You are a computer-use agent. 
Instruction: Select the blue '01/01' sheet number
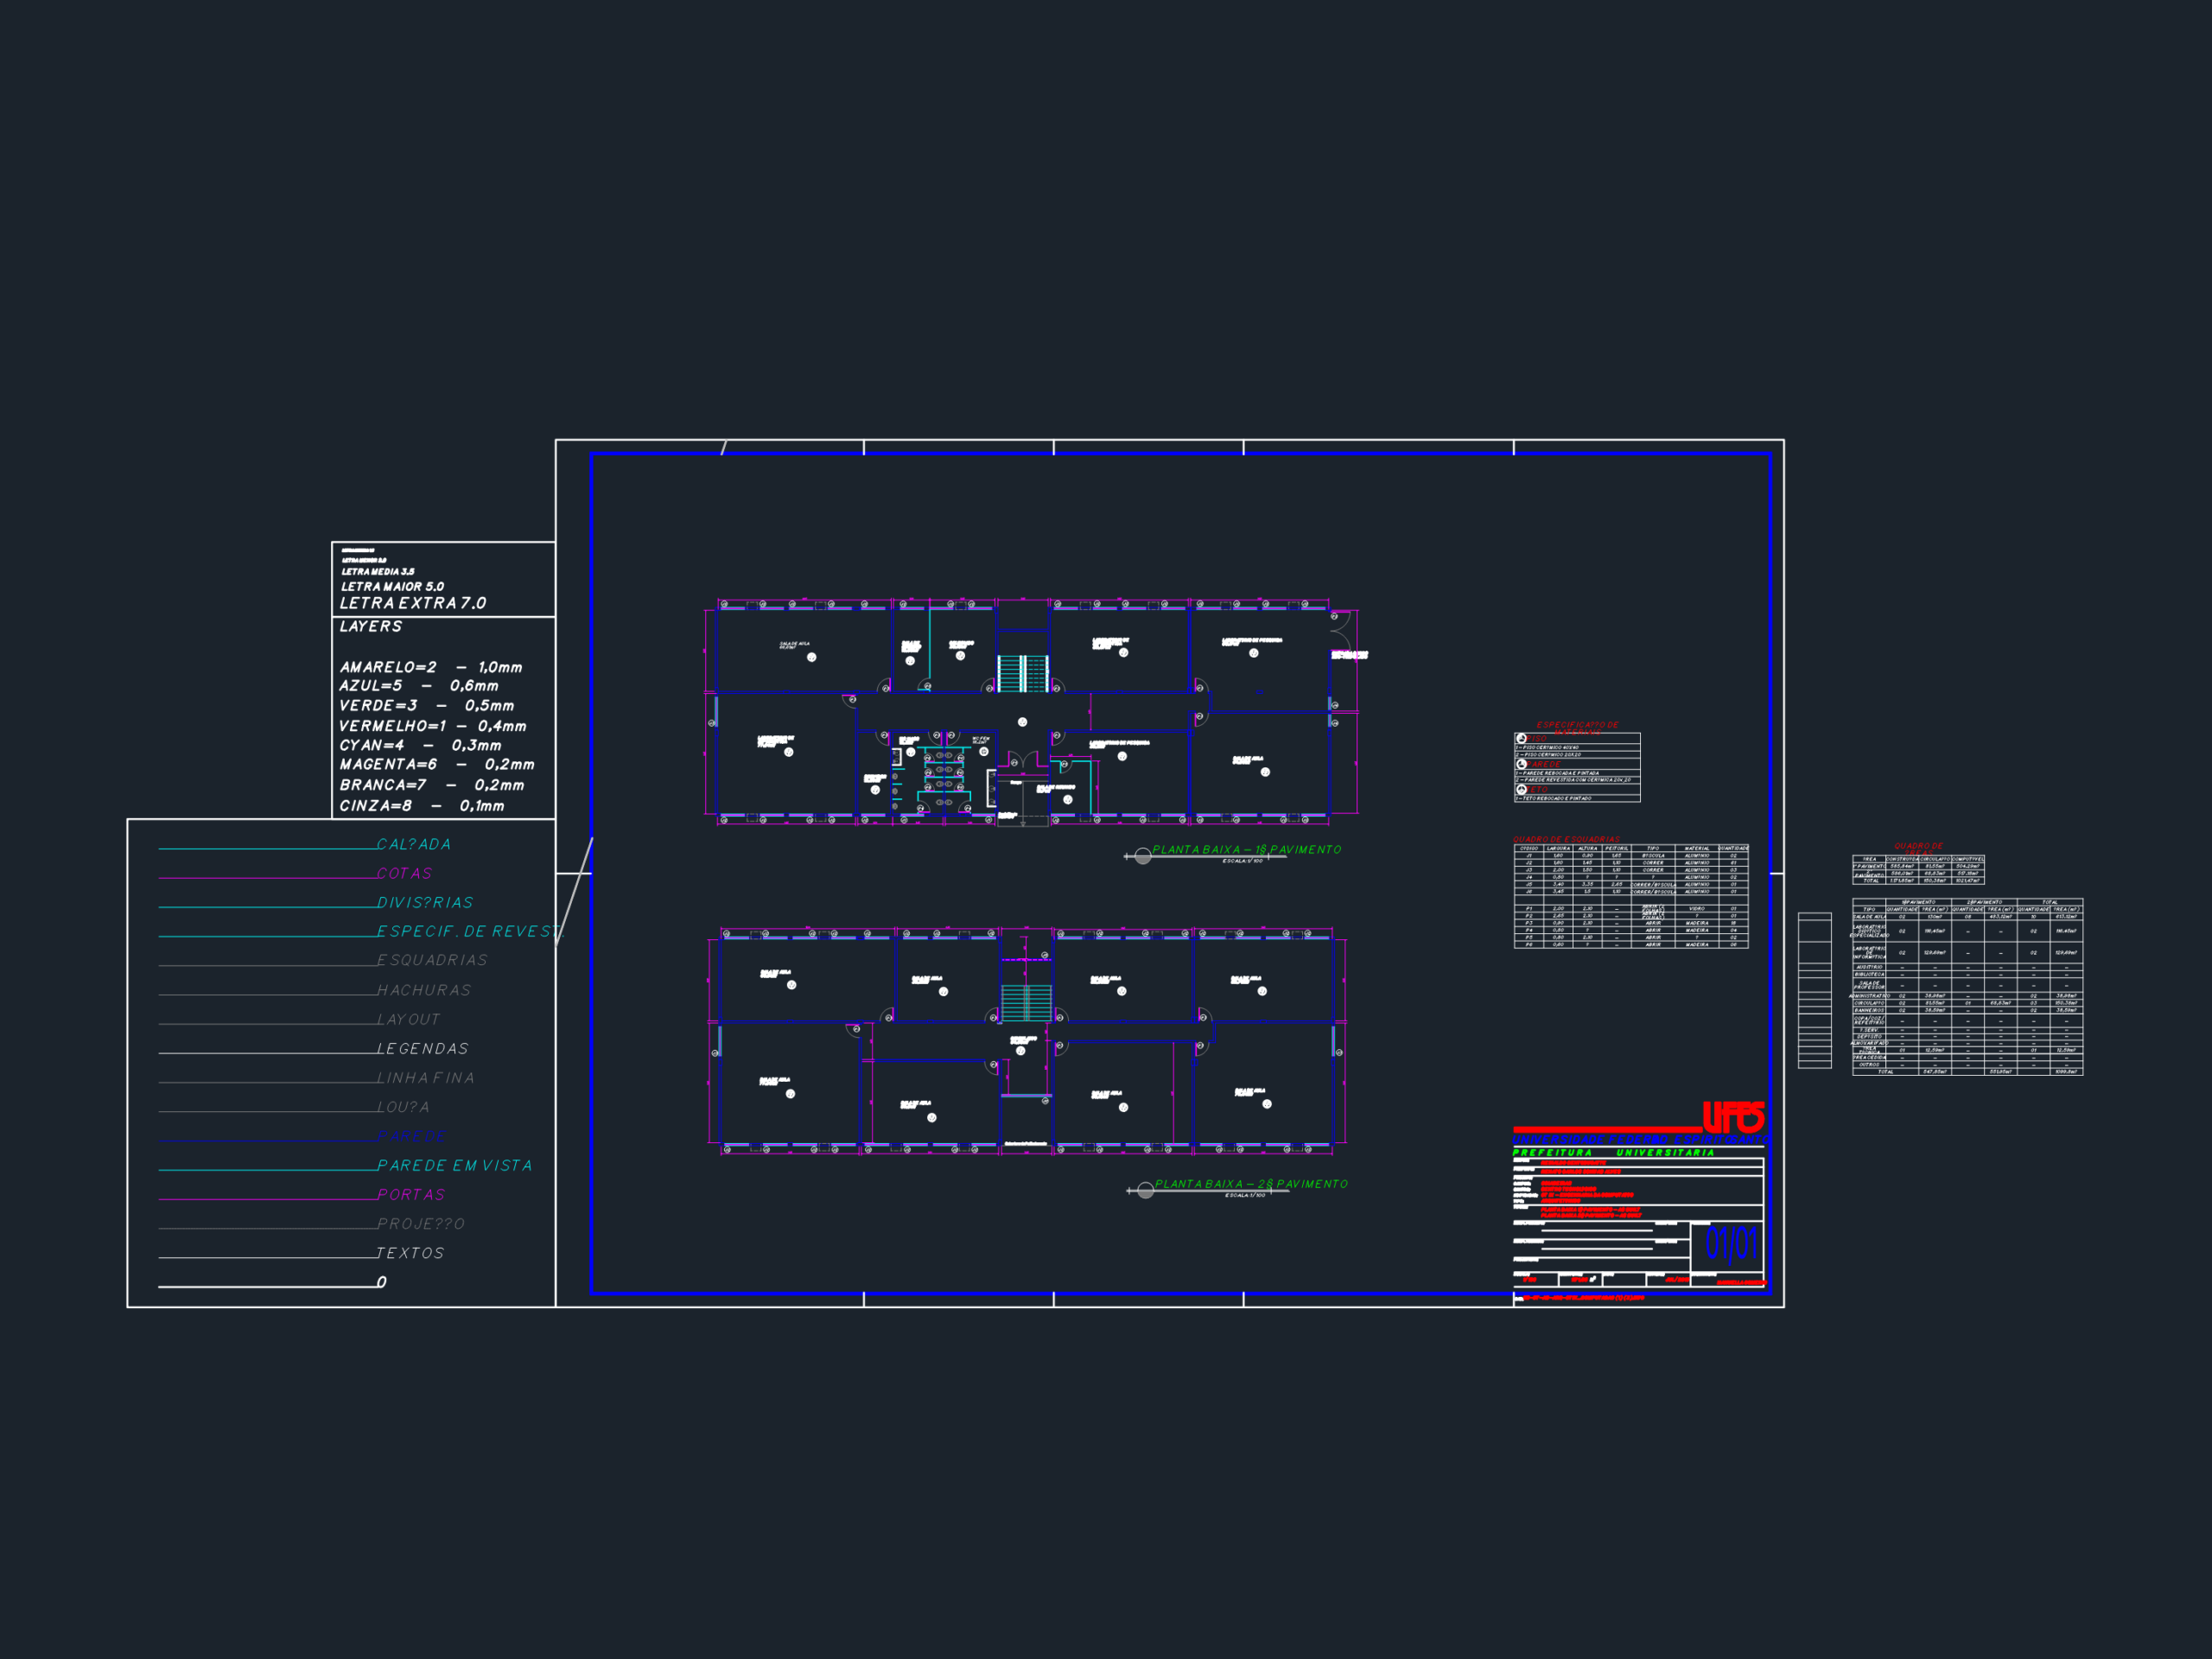[x=1731, y=1244]
